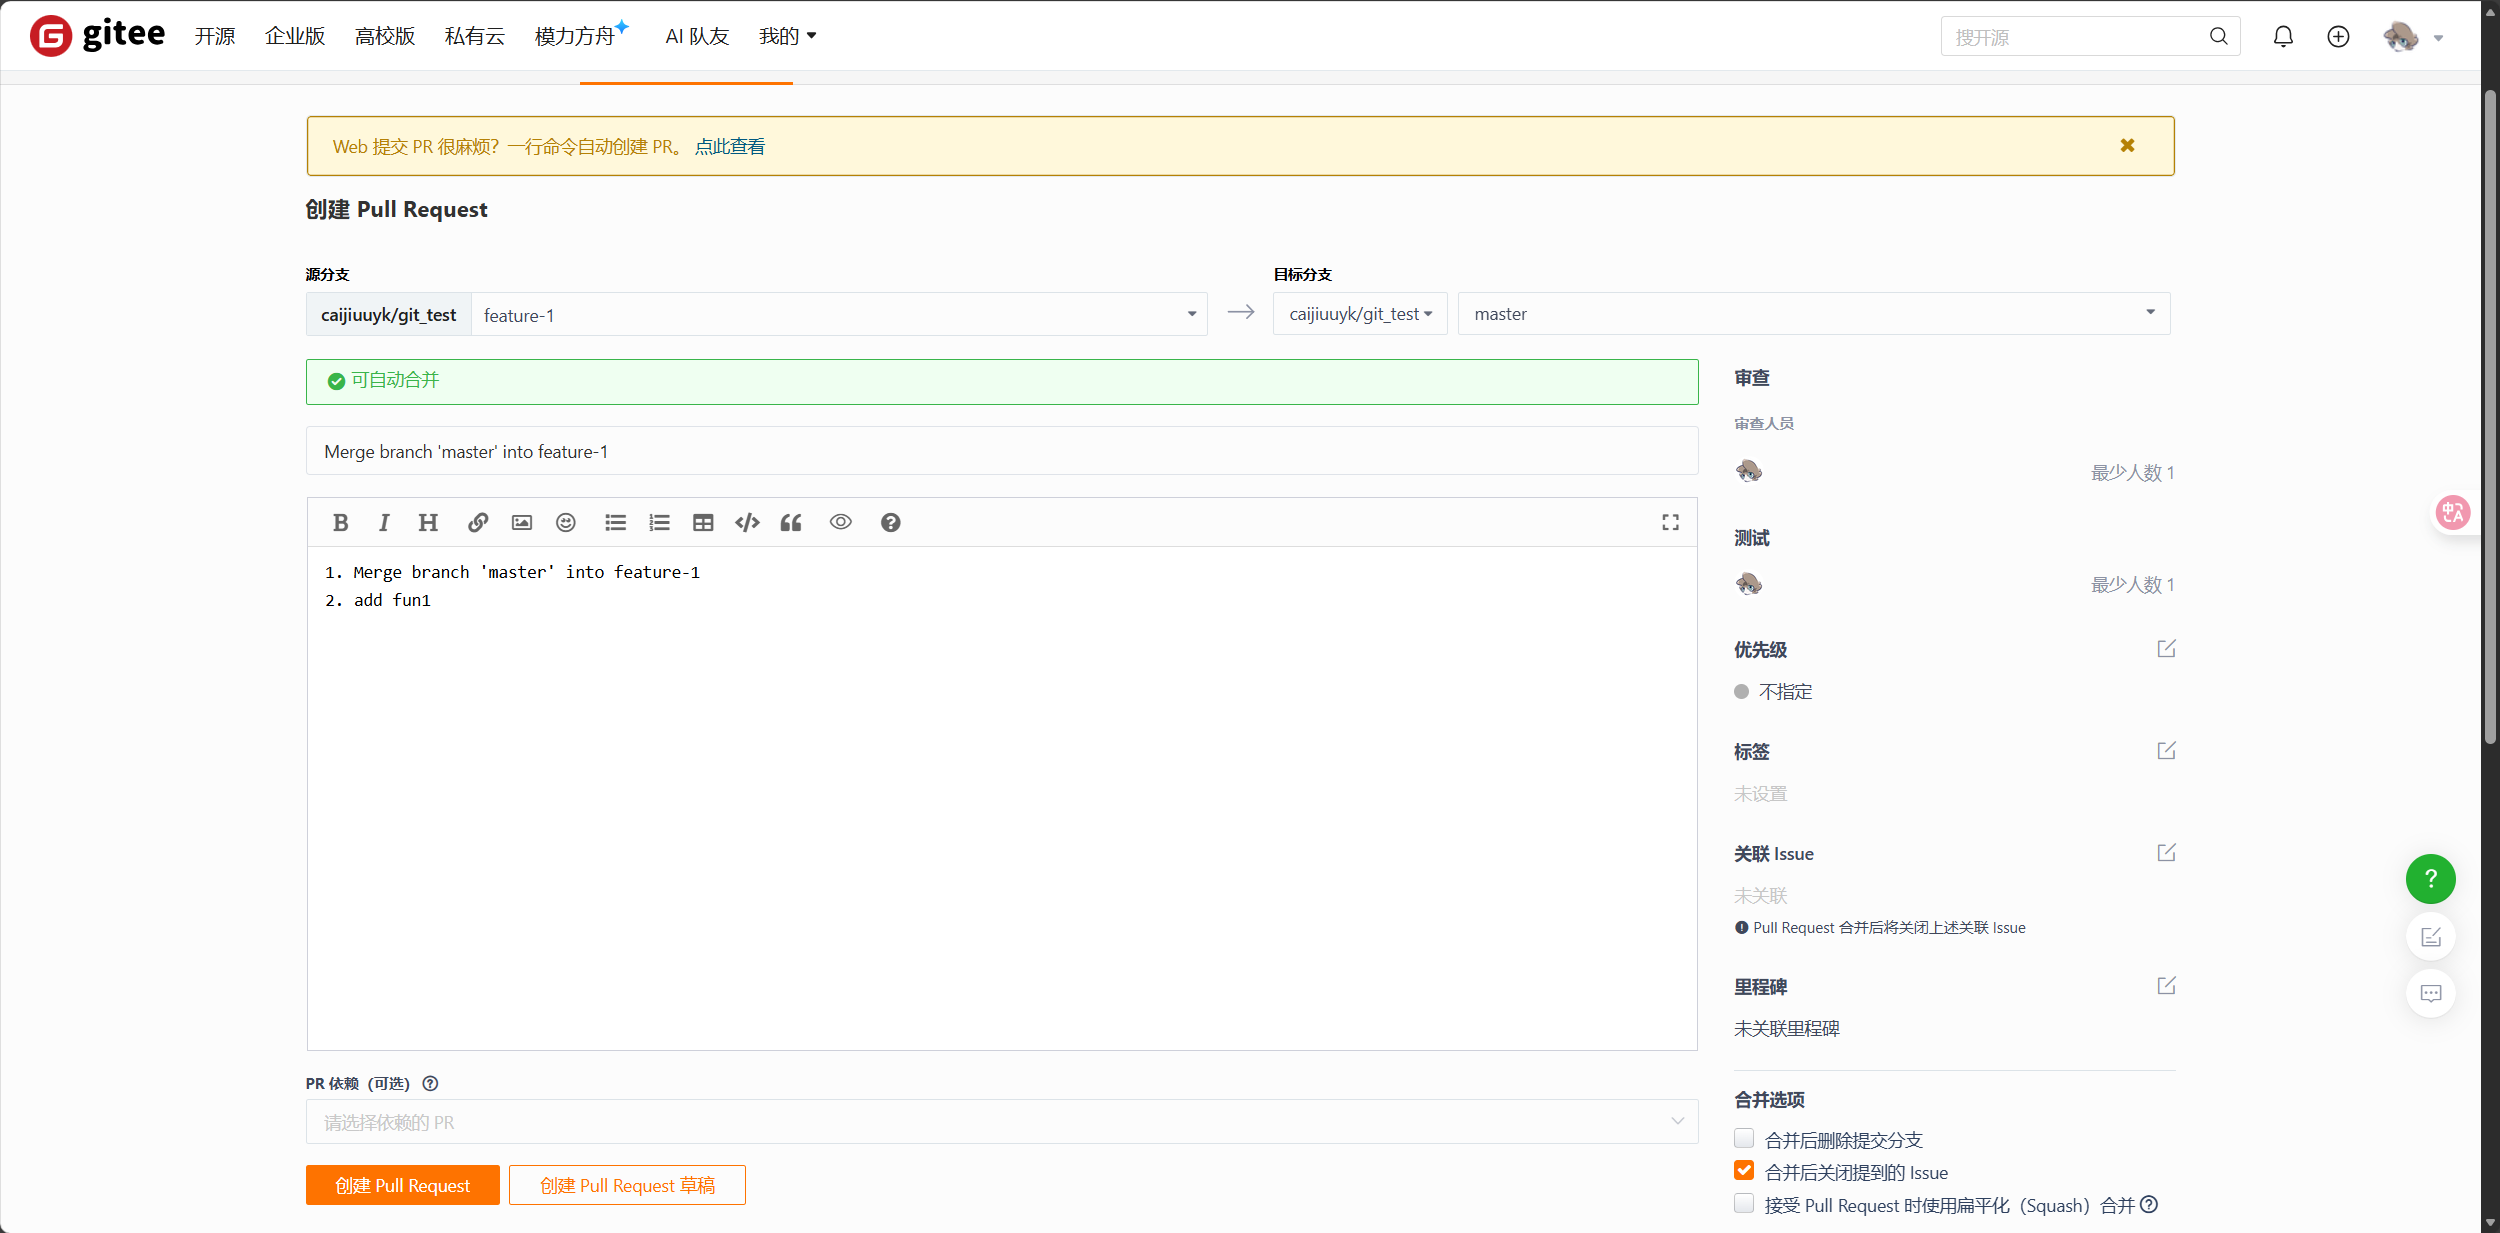Uncheck 合并后关闭提到的 Issue

tap(1744, 1171)
